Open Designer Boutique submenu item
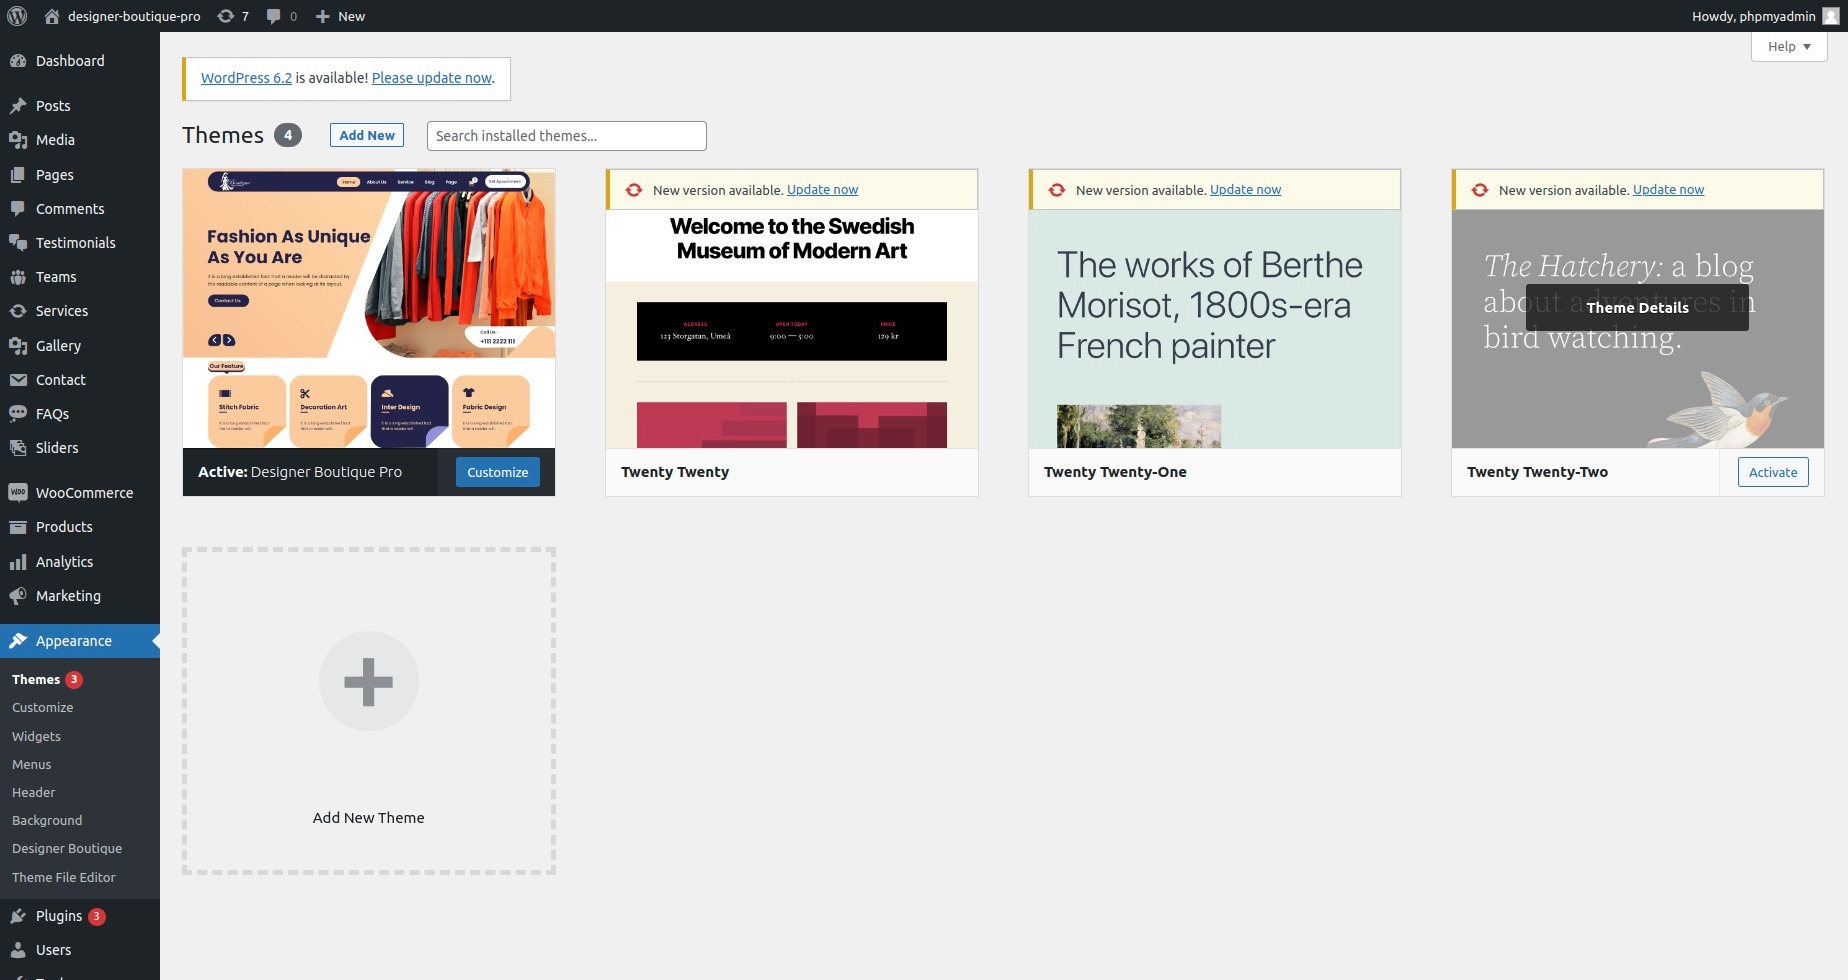This screenshot has height=980, width=1848. [67, 848]
